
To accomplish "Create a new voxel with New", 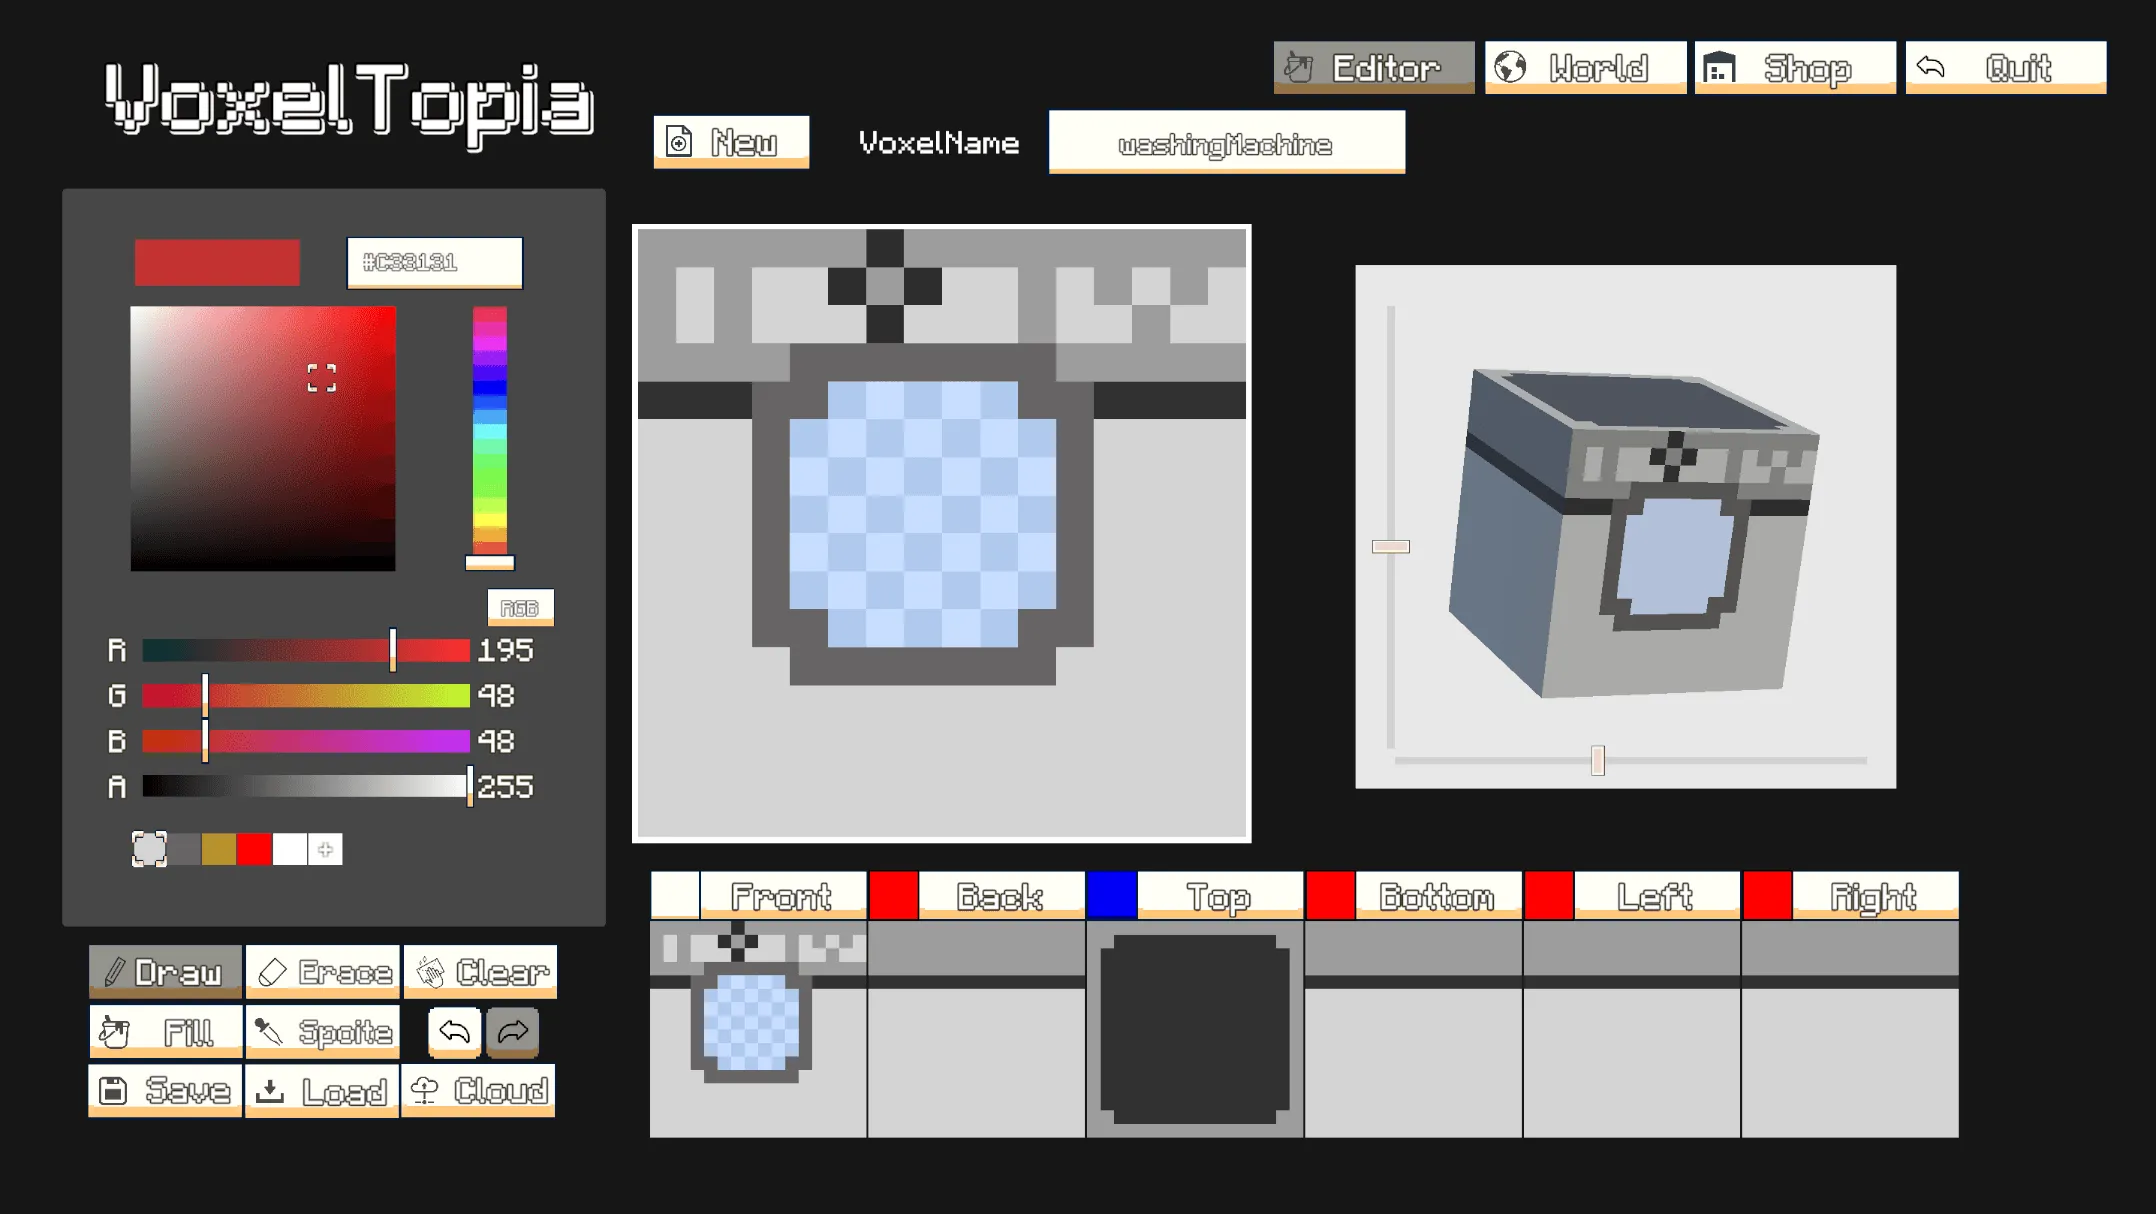I will (731, 142).
